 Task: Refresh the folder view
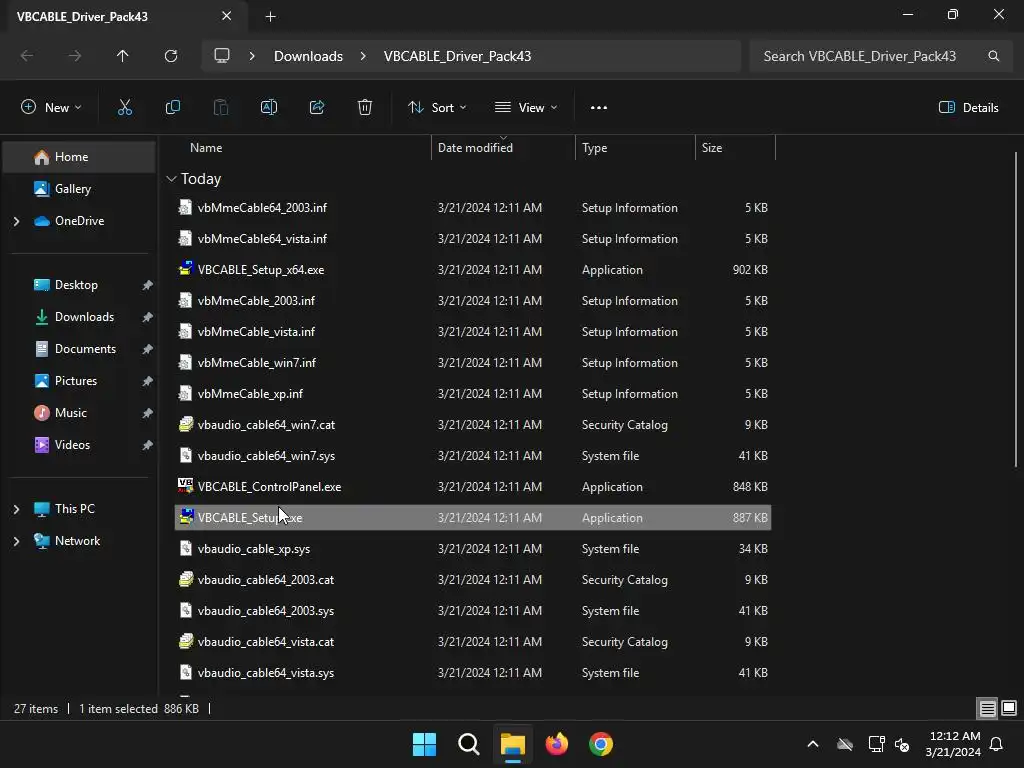point(171,56)
